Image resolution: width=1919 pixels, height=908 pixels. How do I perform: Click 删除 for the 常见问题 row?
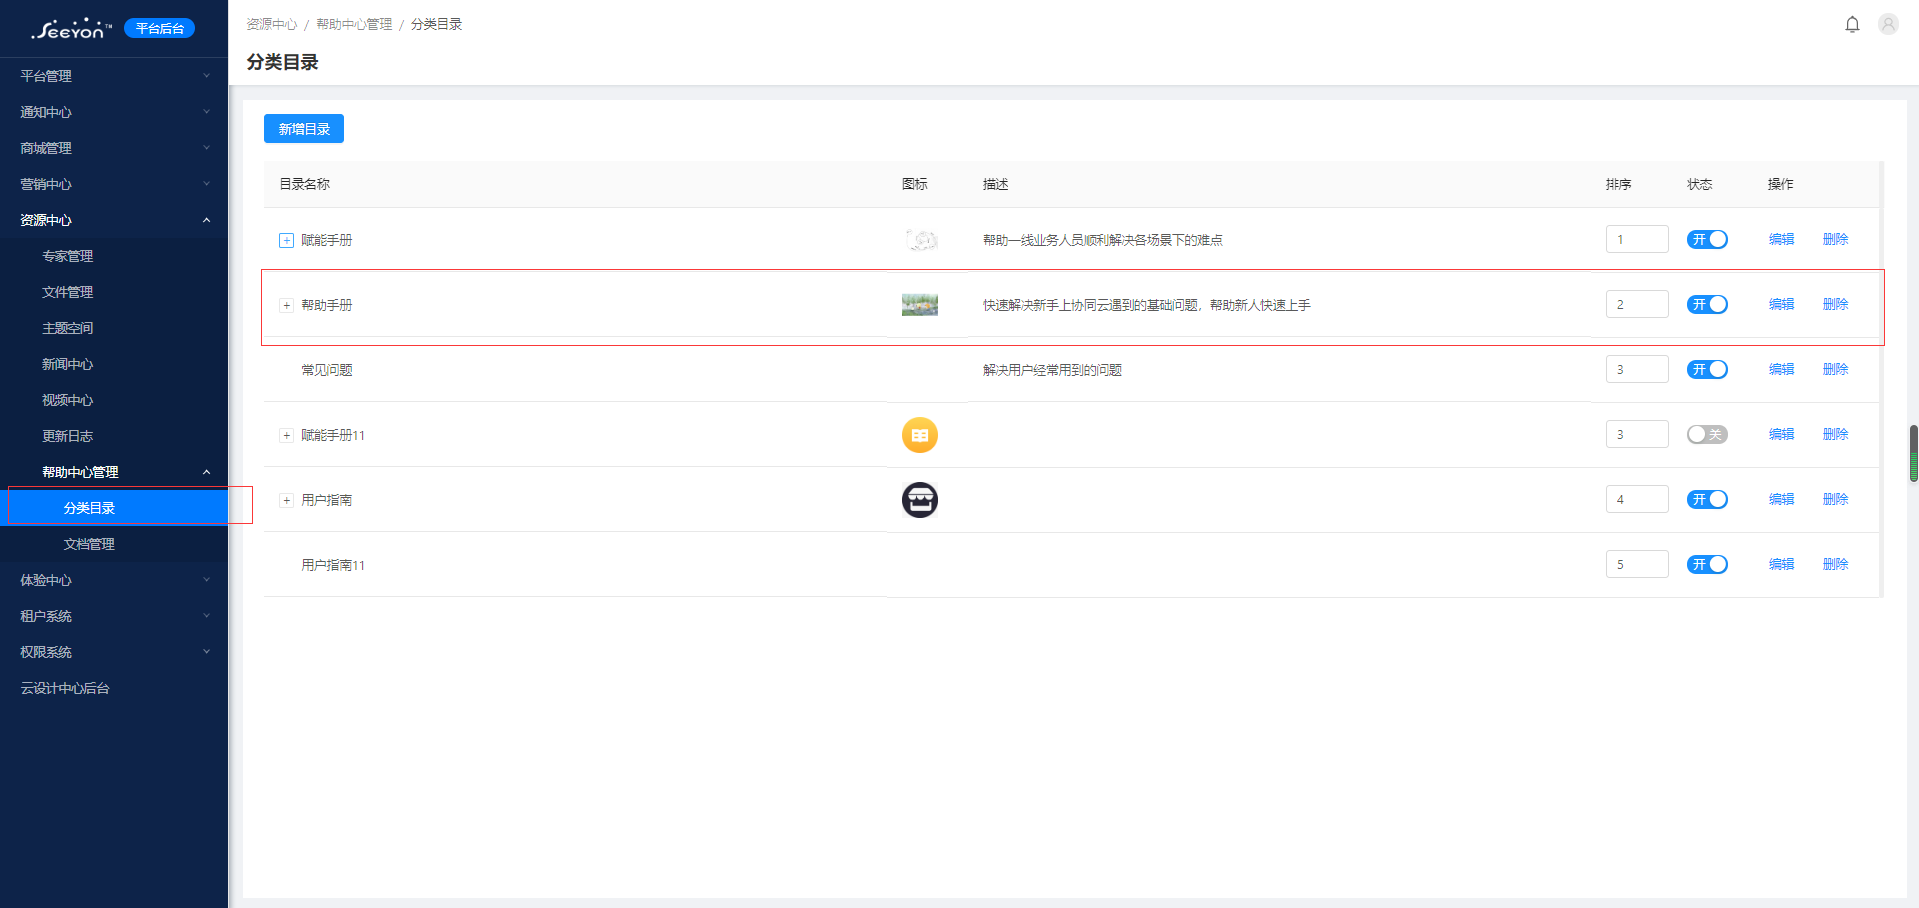tap(1835, 370)
